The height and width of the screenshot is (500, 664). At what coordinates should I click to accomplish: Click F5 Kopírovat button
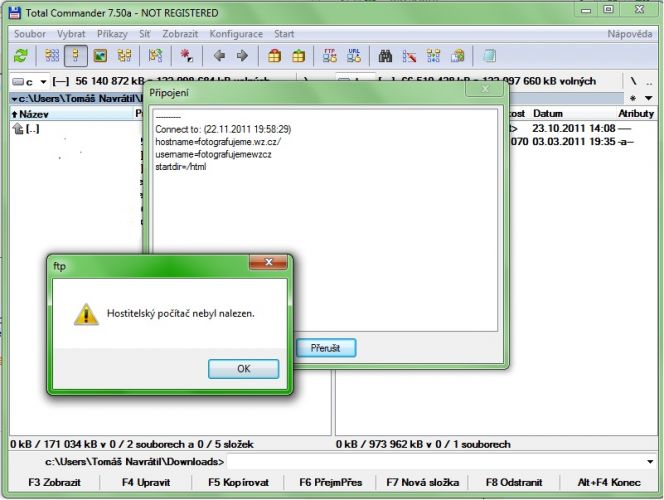coord(238,482)
